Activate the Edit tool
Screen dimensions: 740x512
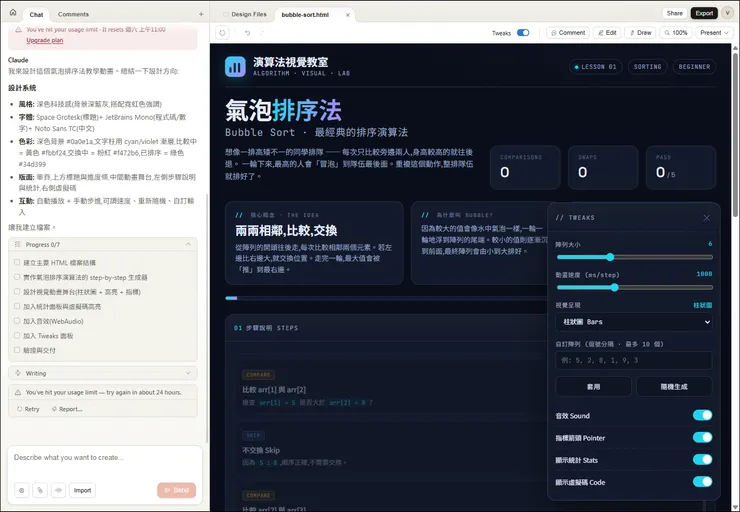[607, 33]
